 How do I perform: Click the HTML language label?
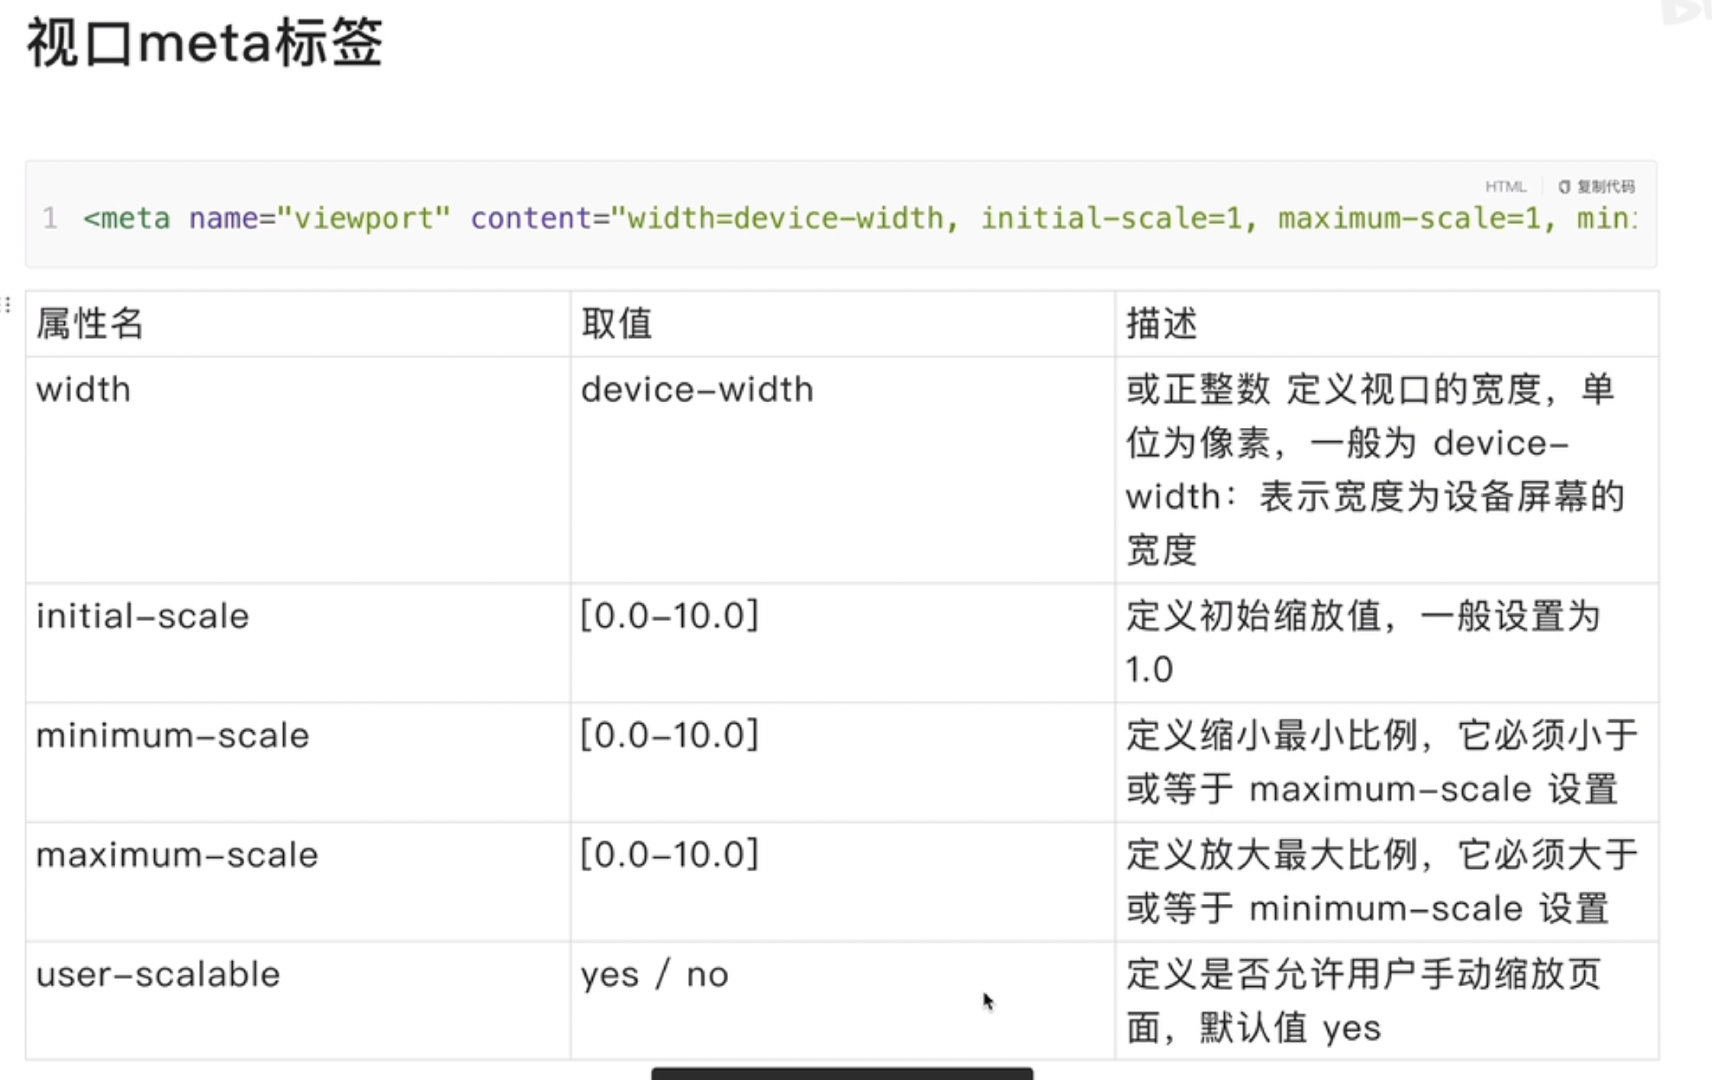1506,187
